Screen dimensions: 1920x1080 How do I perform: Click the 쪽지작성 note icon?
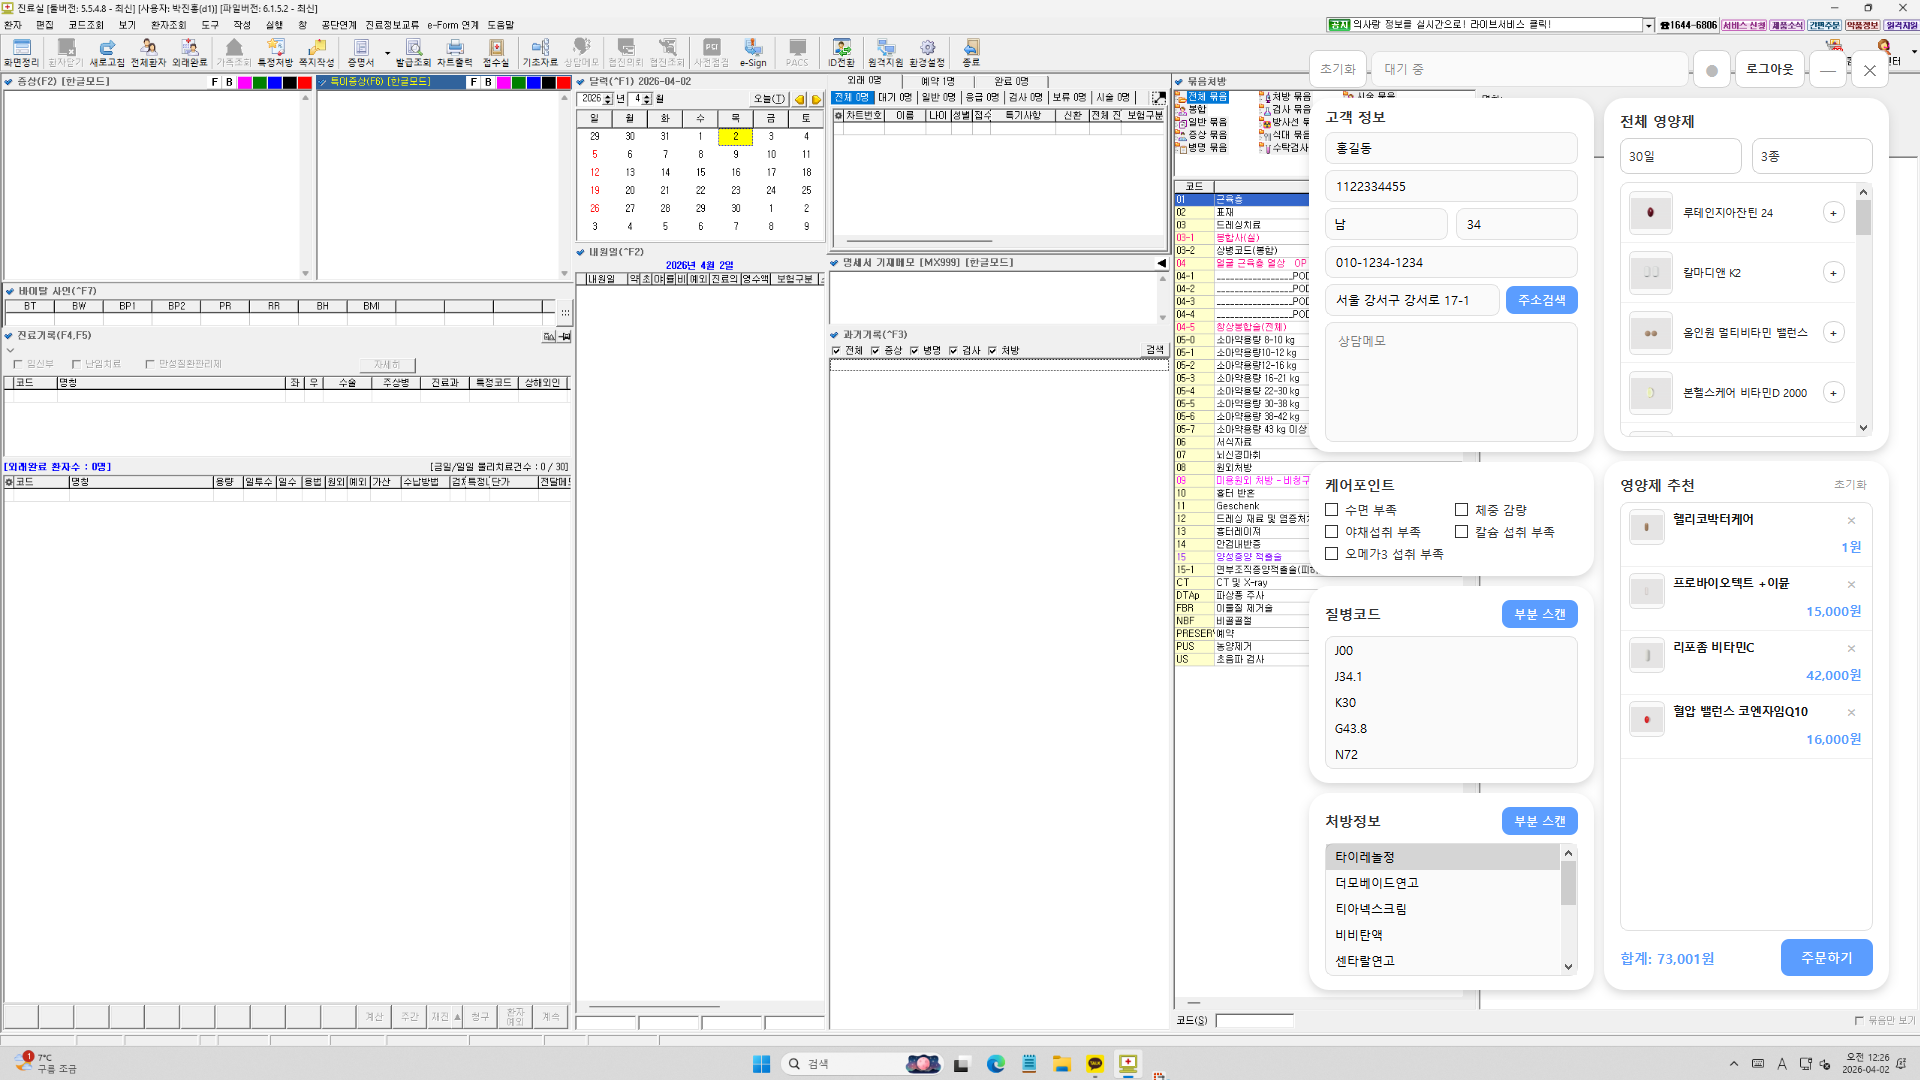coord(317,53)
